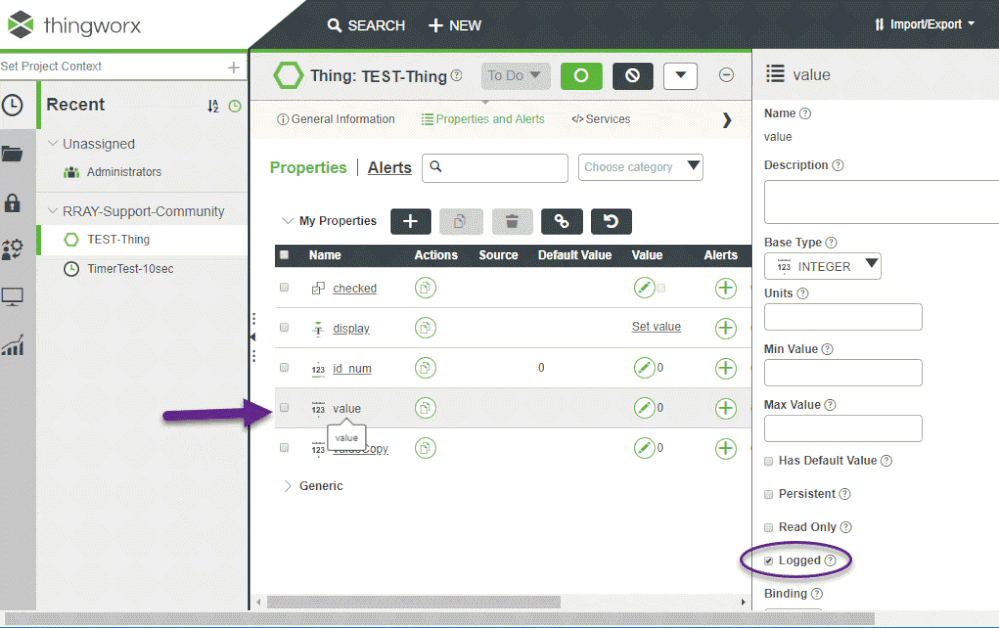Click the horizontal scrollbar under properties table
This screenshot has height=628, width=999.
(414, 602)
